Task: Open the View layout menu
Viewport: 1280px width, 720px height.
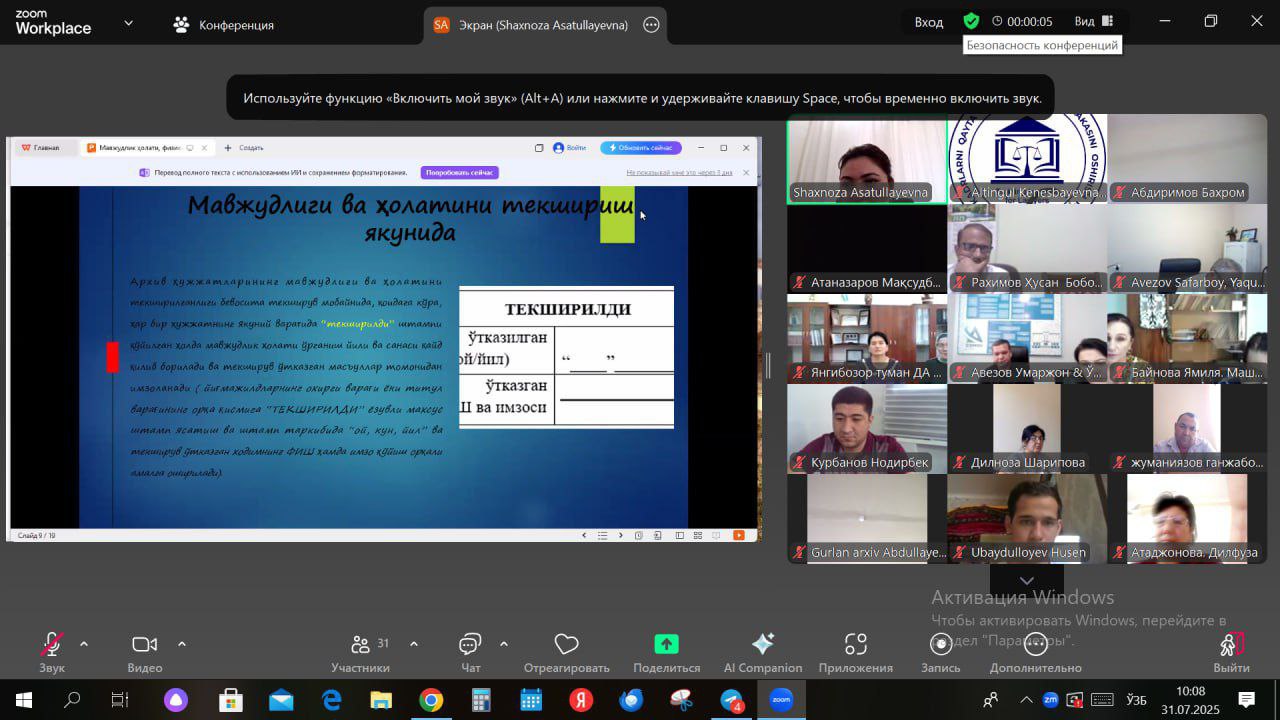Action: click(x=1094, y=21)
